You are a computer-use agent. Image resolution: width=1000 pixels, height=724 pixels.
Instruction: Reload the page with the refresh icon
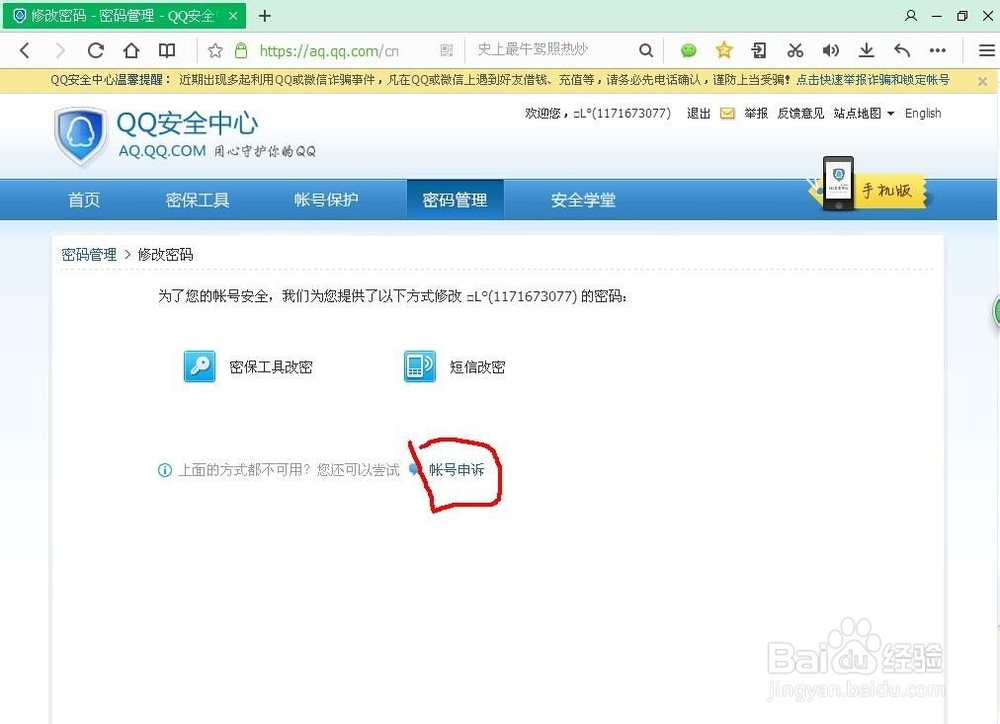tap(96, 50)
